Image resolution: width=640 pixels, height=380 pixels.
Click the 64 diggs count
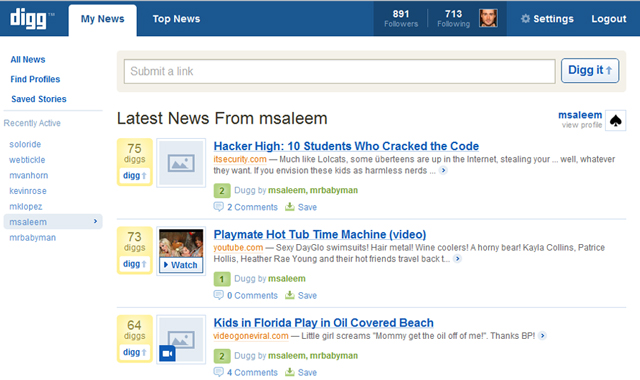point(134,329)
